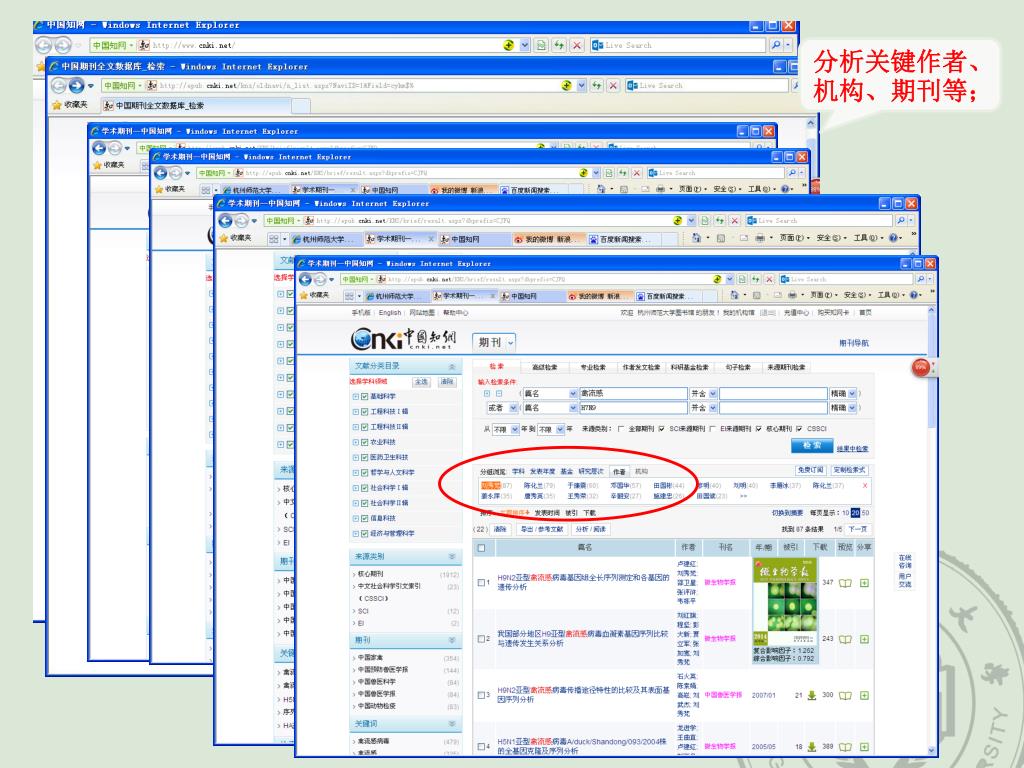Click the CNKI 中国知网 logo

[403, 338]
